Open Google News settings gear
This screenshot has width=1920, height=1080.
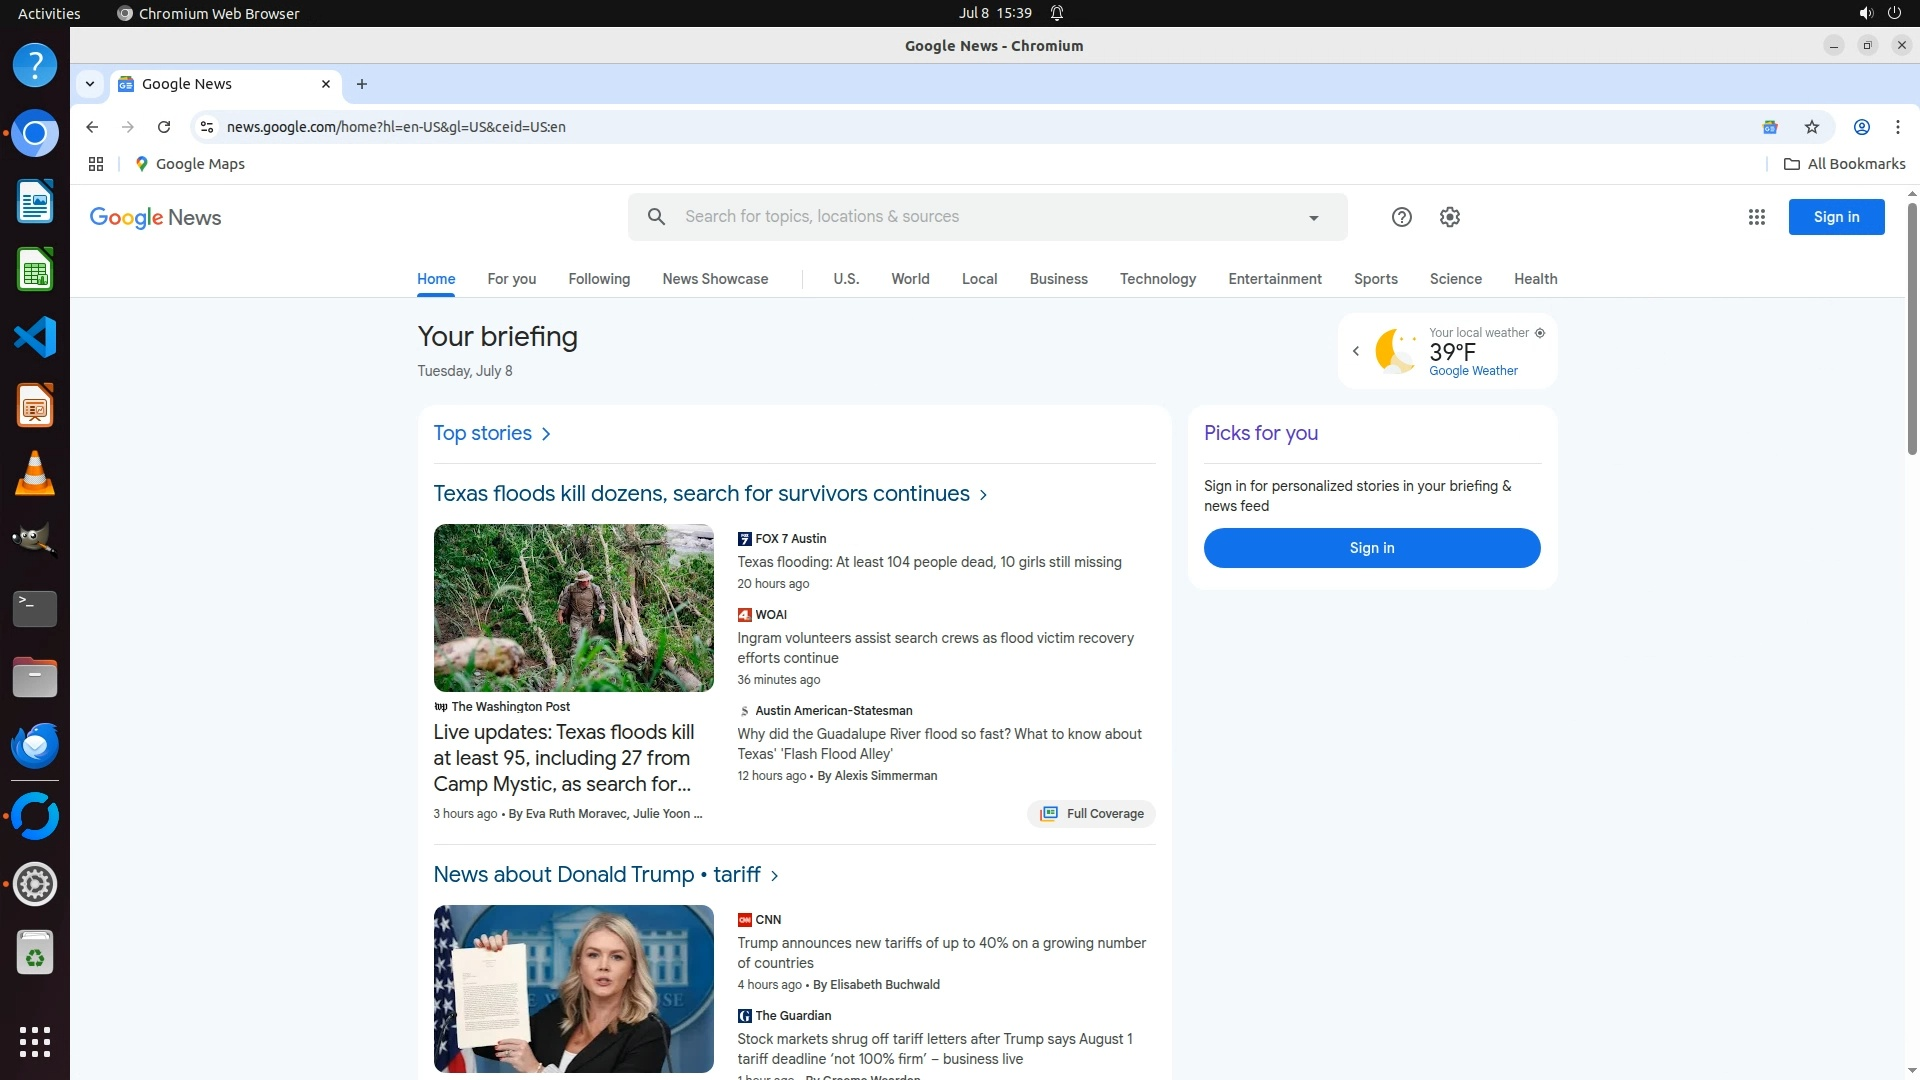1449,217
